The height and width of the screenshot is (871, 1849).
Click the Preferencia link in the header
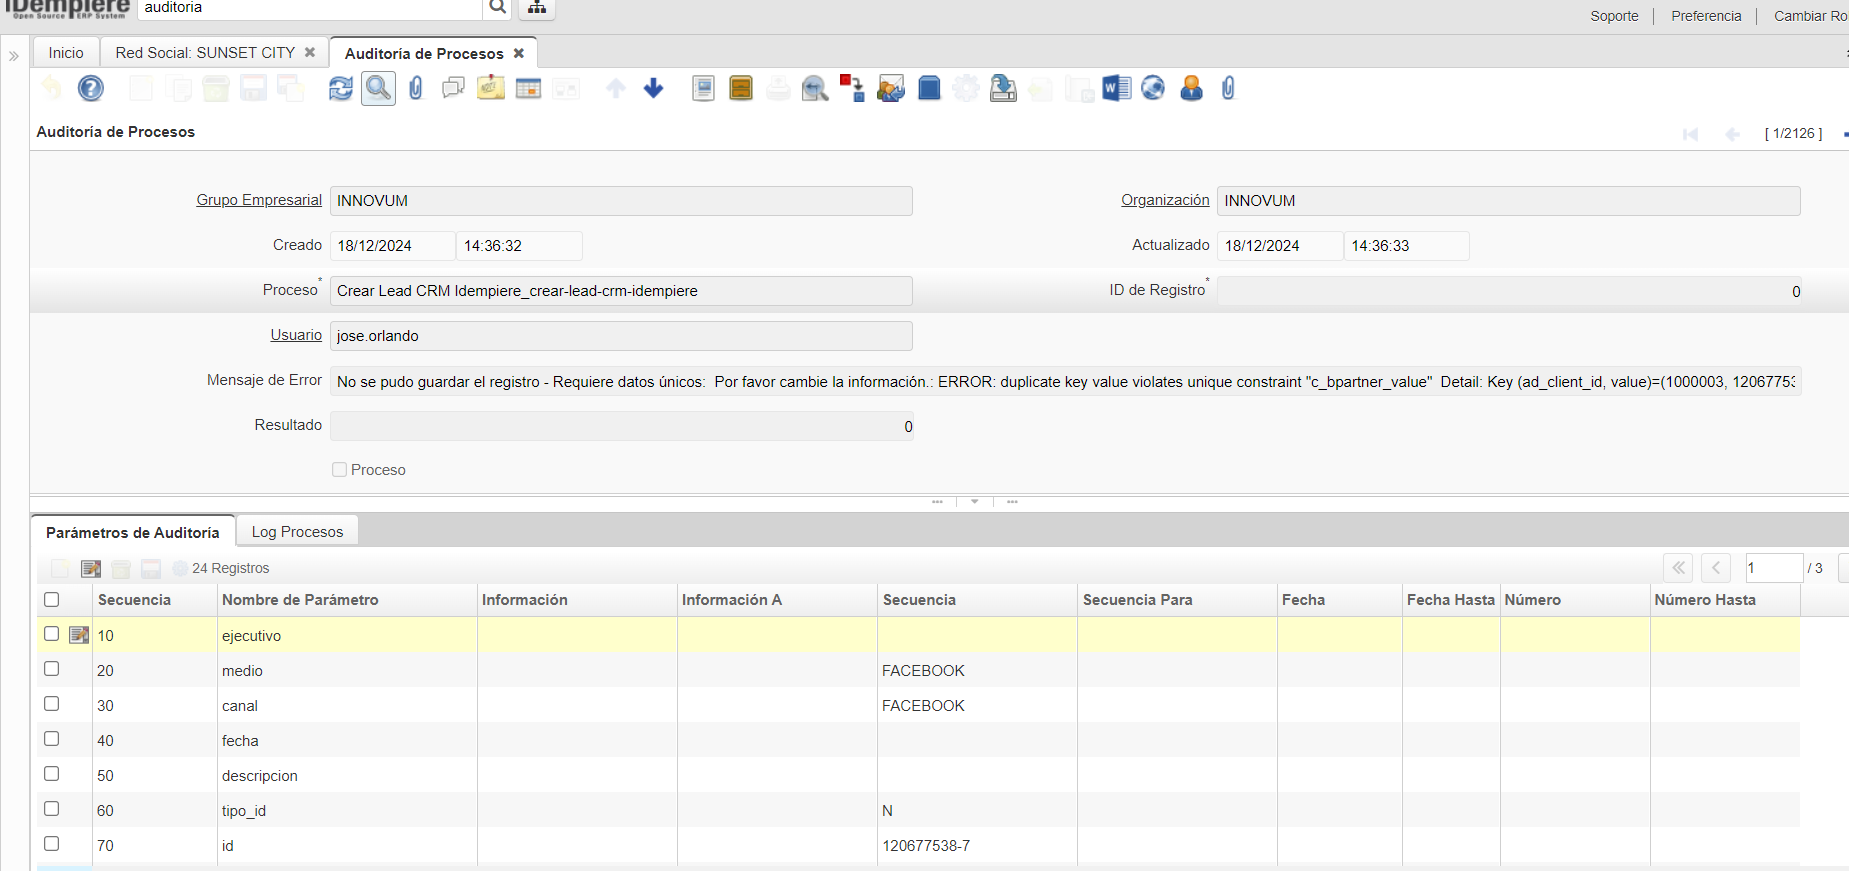tap(1706, 16)
